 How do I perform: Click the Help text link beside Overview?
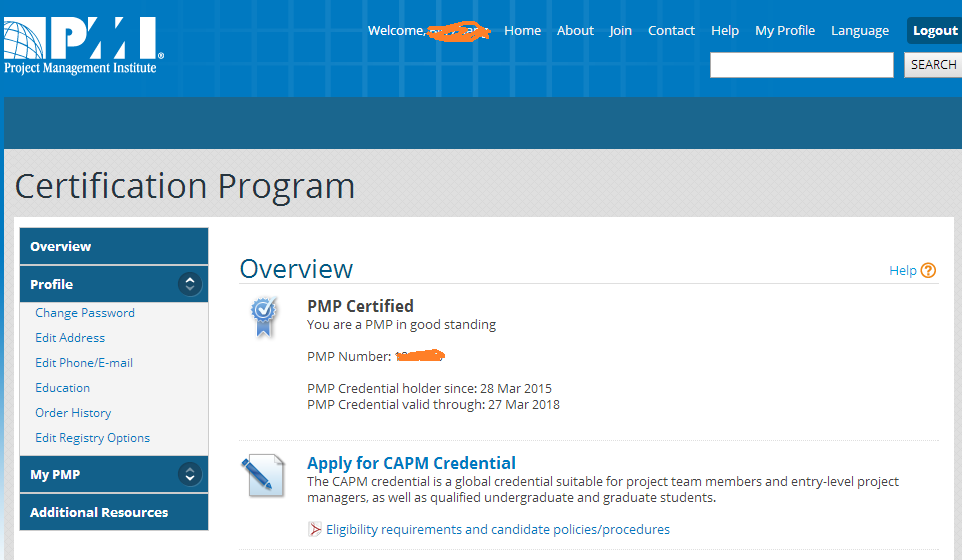[x=902, y=270]
